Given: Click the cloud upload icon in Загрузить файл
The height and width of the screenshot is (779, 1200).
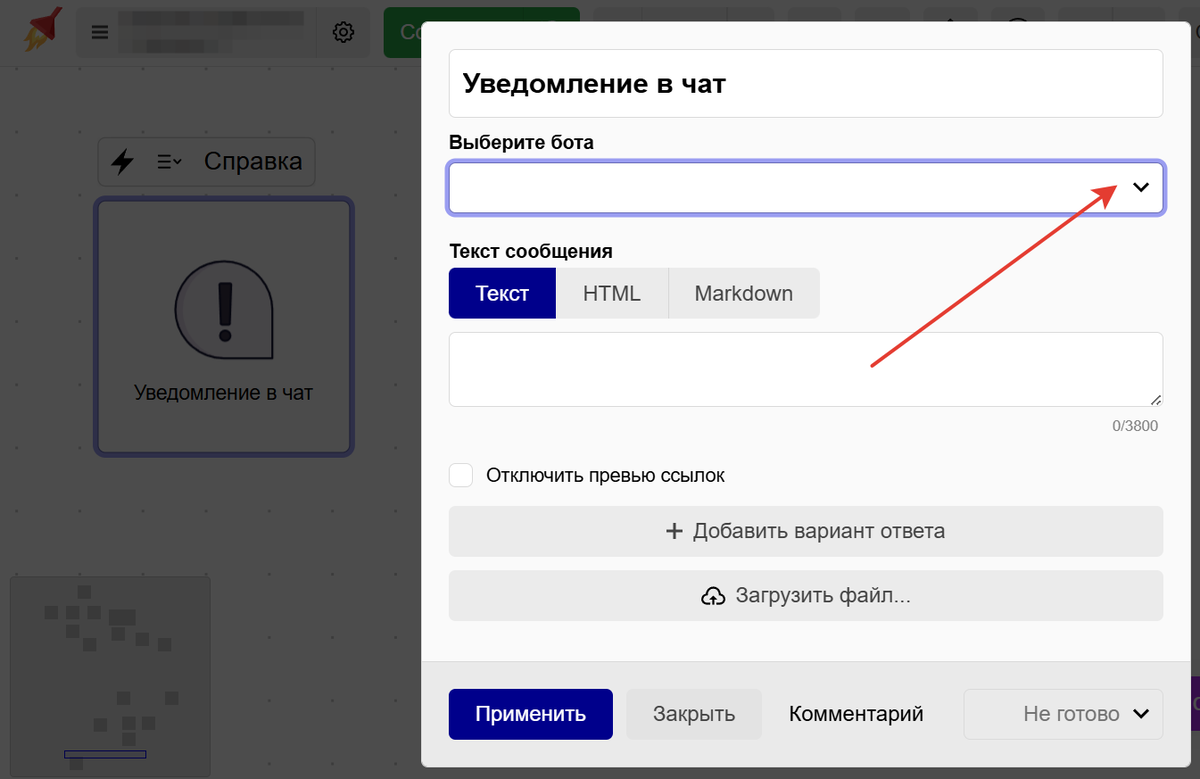Looking at the screenshot, I should click(x=713, y=595).
